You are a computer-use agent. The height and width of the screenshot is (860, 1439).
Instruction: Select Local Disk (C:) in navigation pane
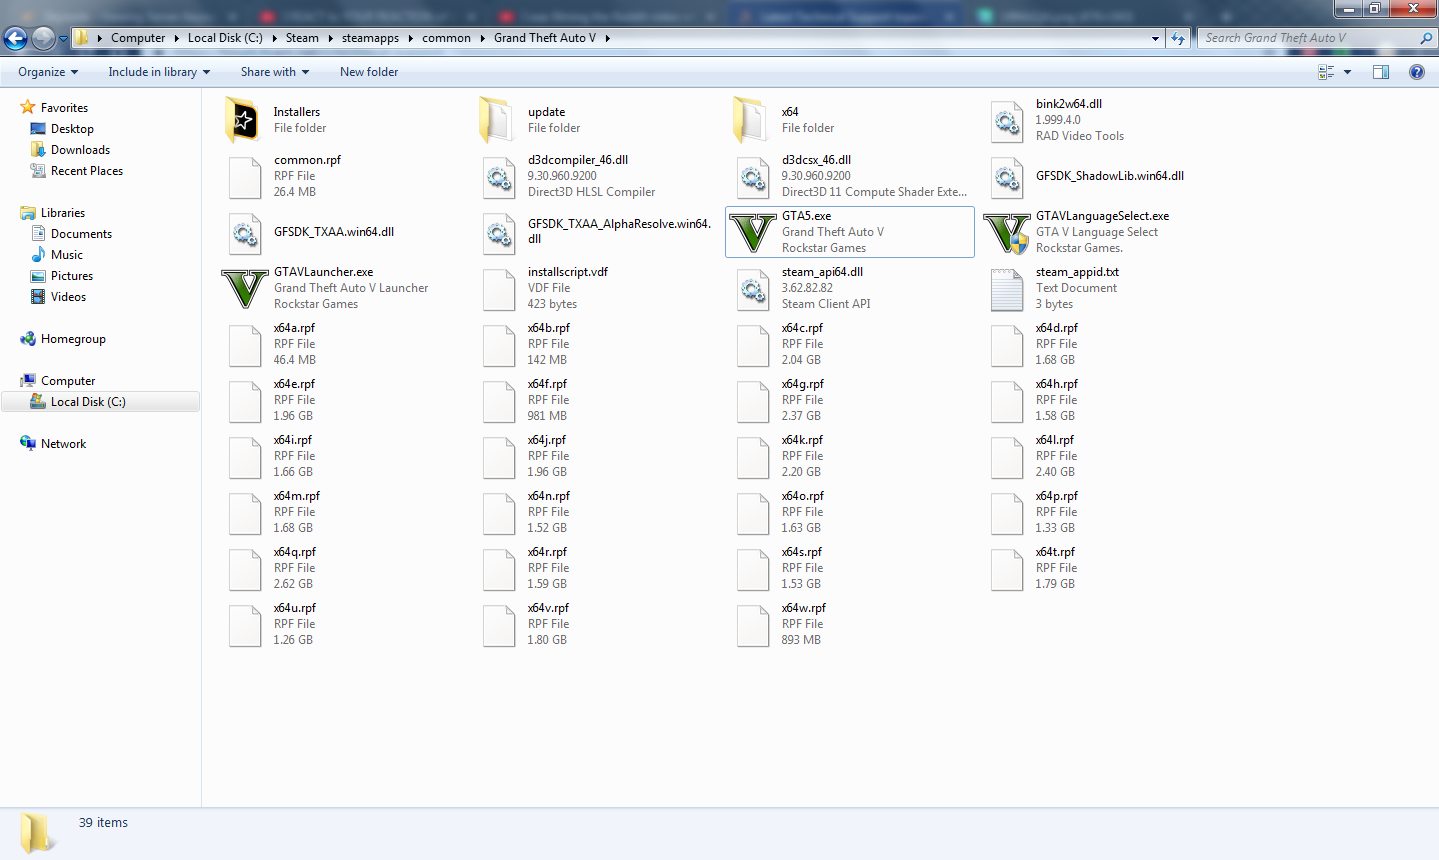tap(88, 402)
